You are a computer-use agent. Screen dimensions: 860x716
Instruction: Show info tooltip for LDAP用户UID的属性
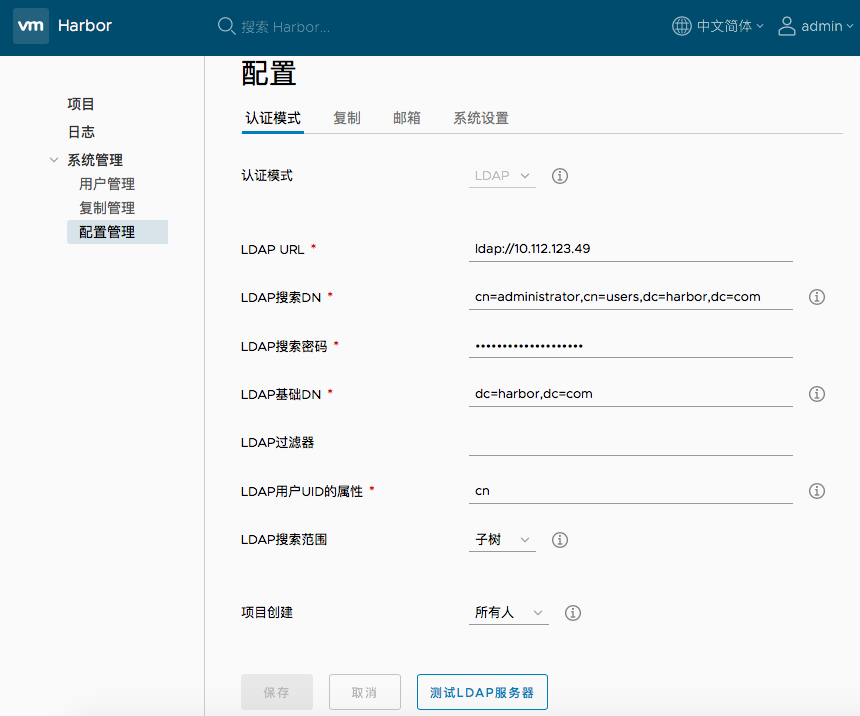(816, 491)
